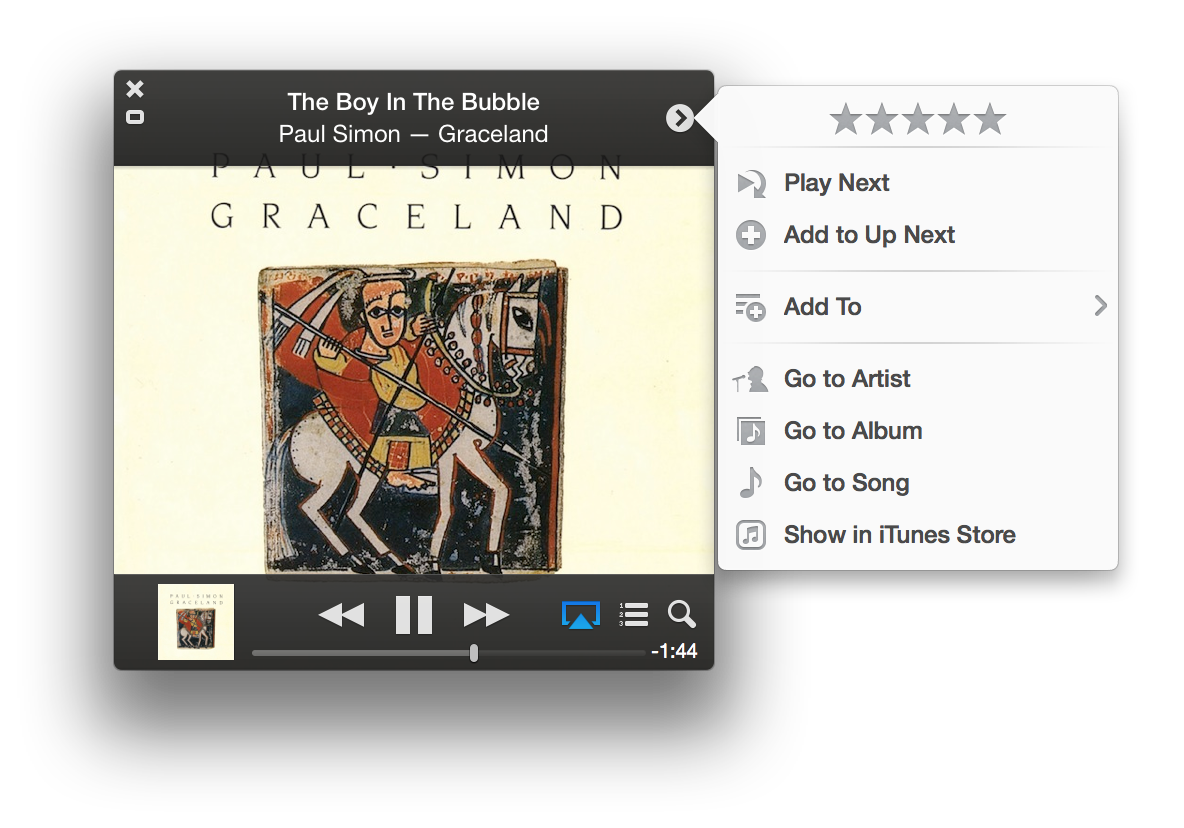1184x828 pixels.
Task: Open search magnifying glass
Action: click(x=681, y=614)
